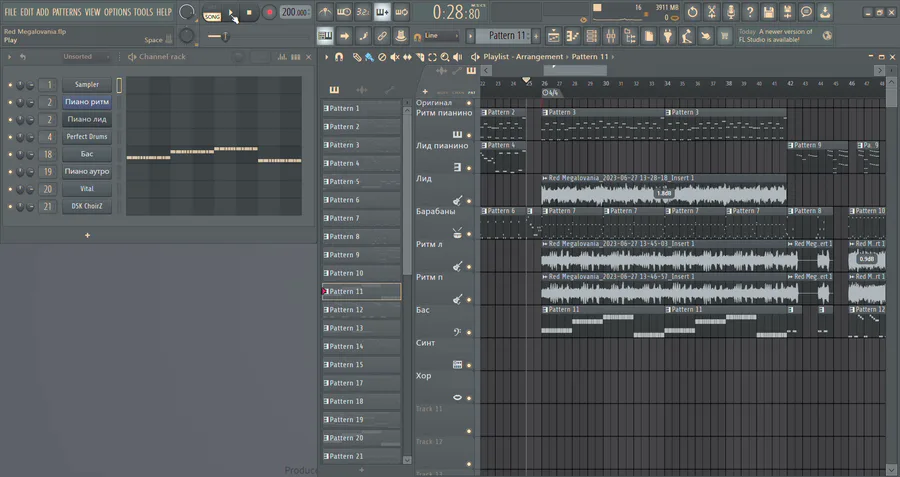Viewport: 900px width, 477px height.
Task: Mute the Барабаны playlist track
Action: coord(469,234)
